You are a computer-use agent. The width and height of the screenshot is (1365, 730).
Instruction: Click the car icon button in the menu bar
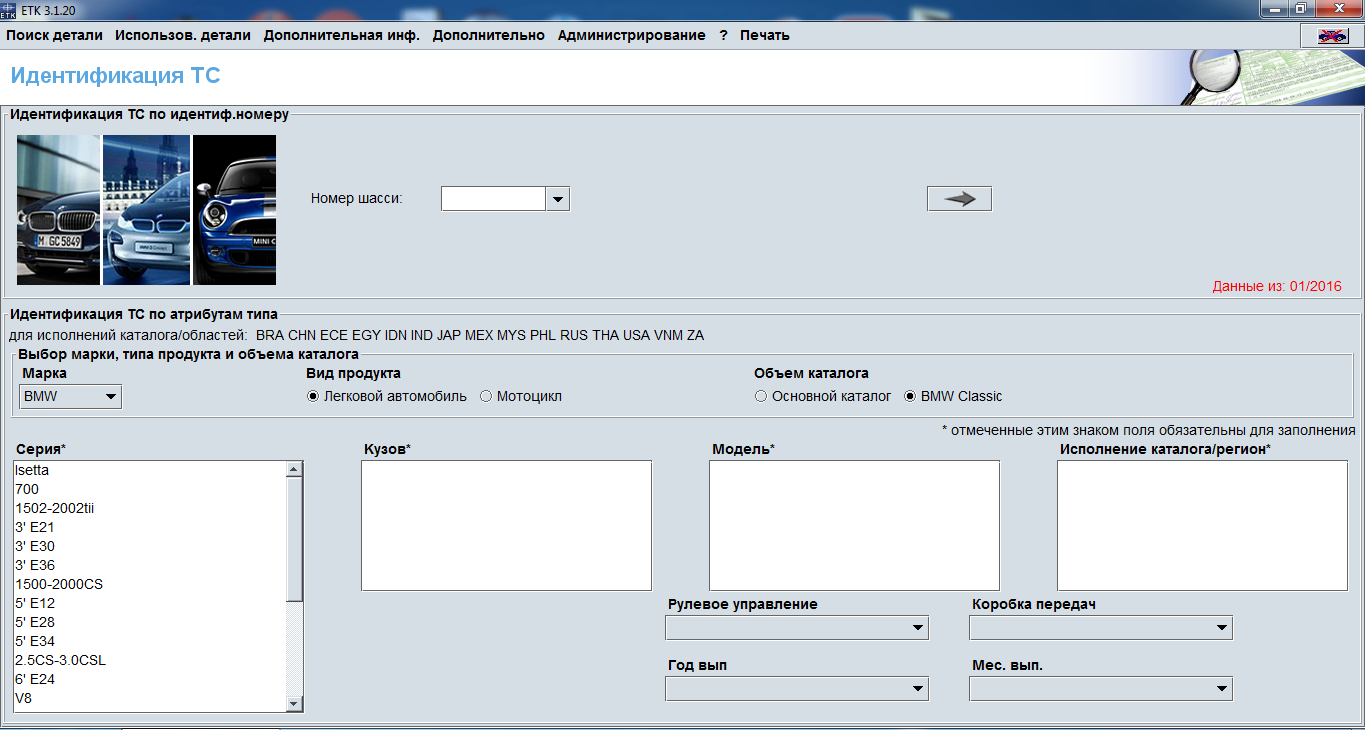[1331, 35]
